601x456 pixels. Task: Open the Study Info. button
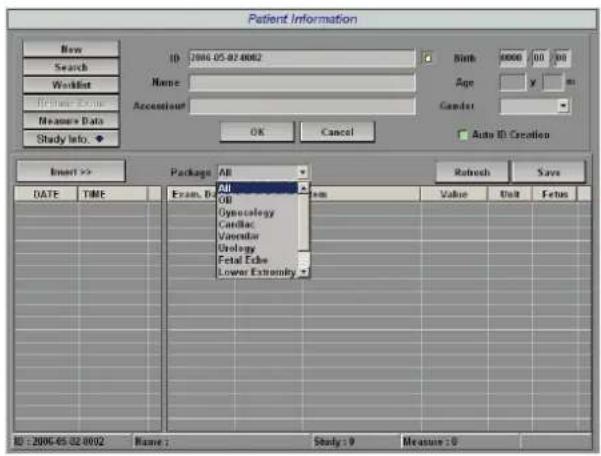tap(71, 139)
